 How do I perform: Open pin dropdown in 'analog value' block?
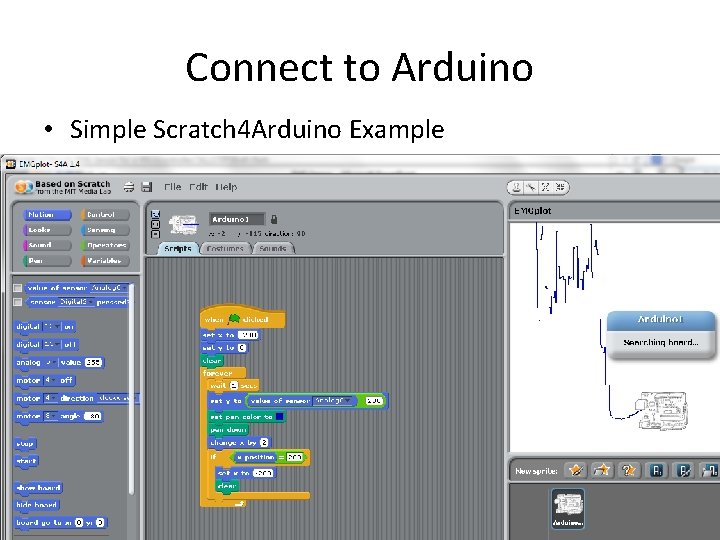tap(51, 362)
